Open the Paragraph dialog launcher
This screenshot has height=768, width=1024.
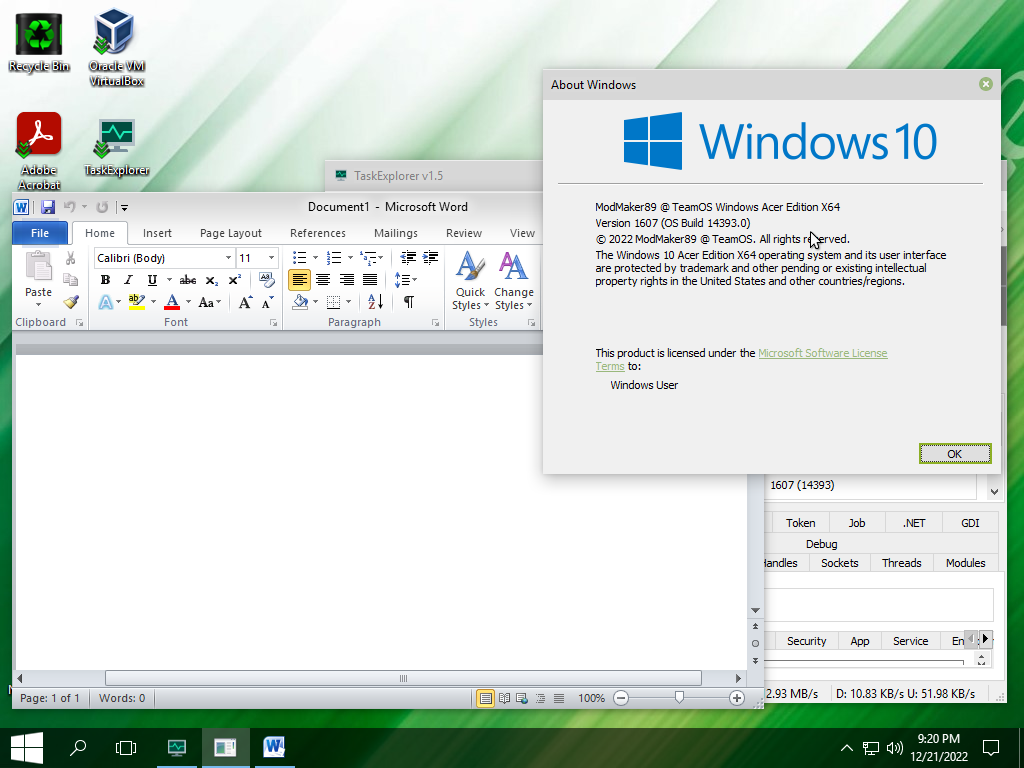coord(435,323)
